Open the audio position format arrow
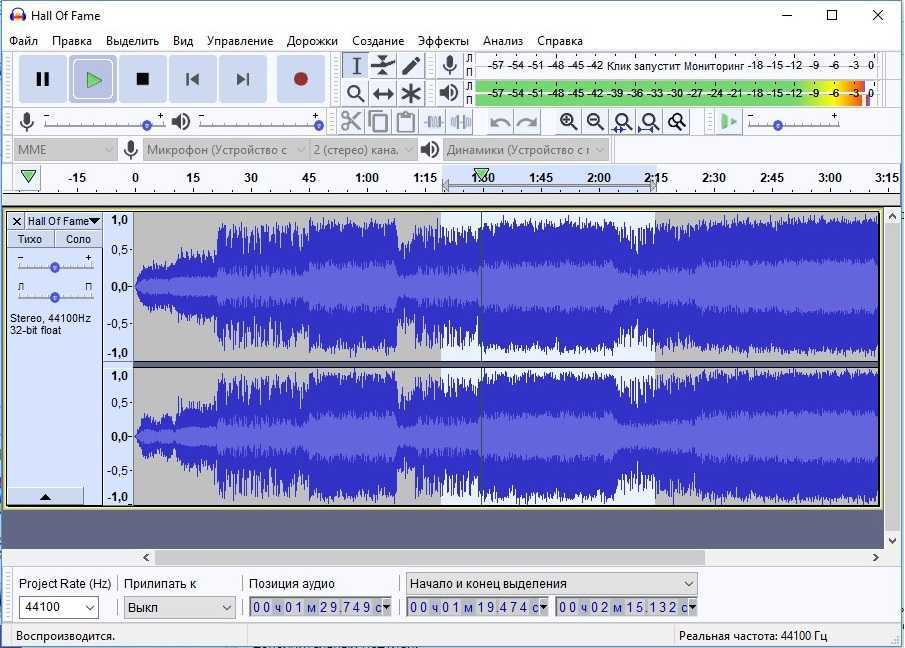Viewport: 905px width, 648px height. tap(387, 606)
